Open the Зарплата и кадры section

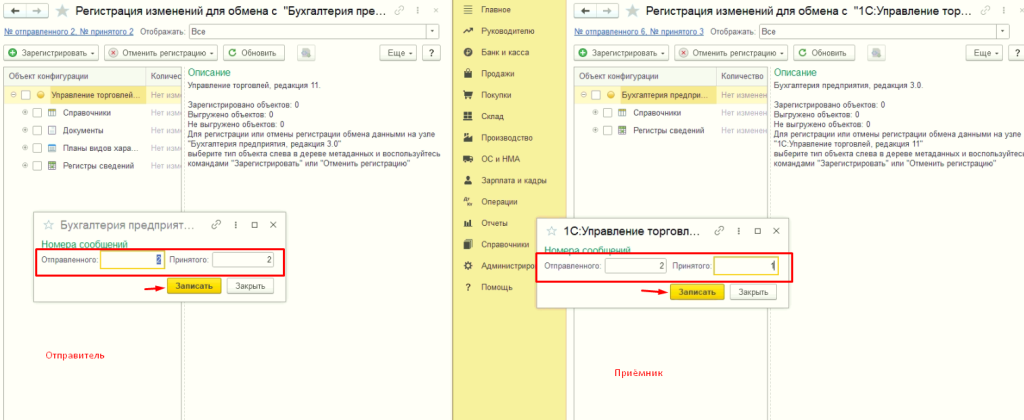(x=513, y=180)
